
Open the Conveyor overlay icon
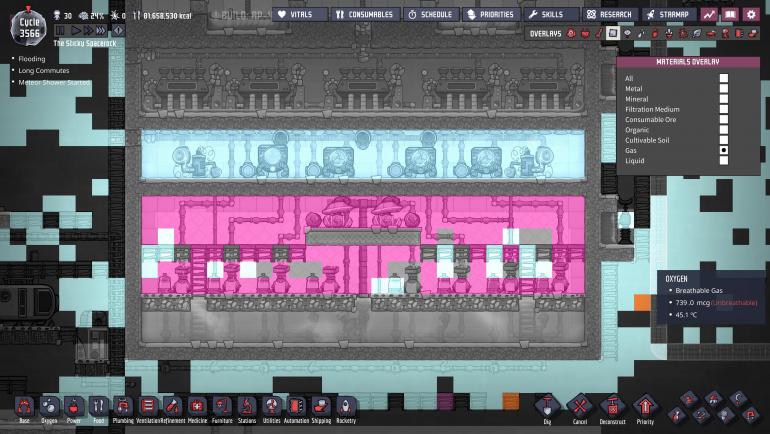tap(752, 33)
